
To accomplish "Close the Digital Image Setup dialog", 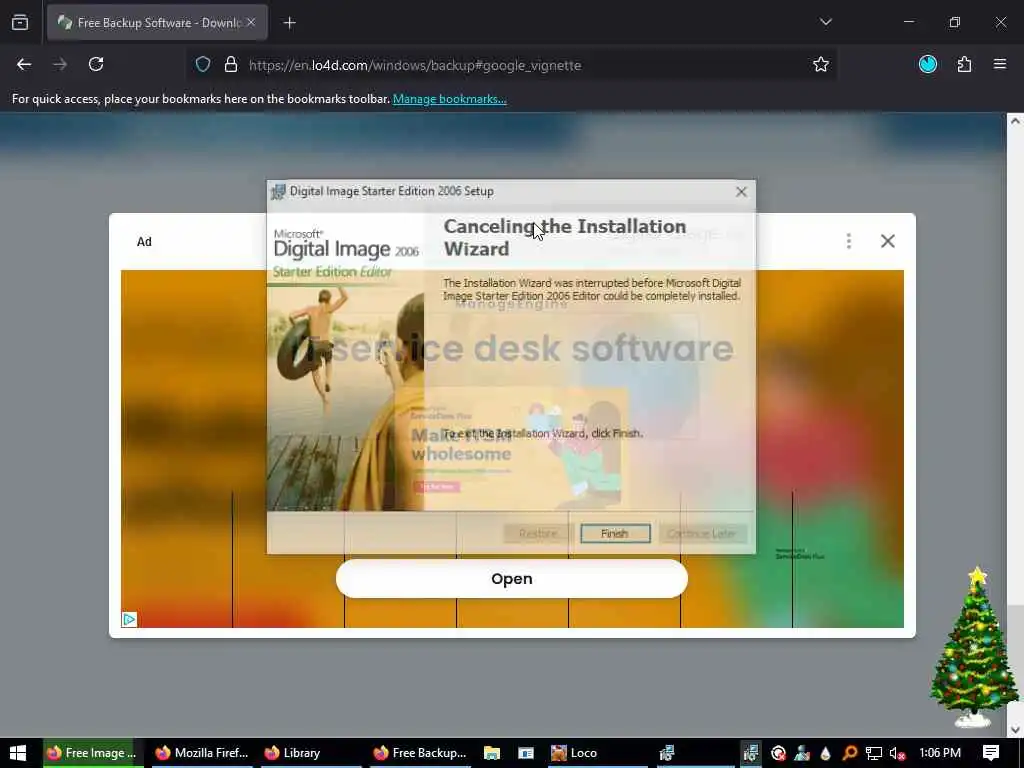I will coord(741,191).
